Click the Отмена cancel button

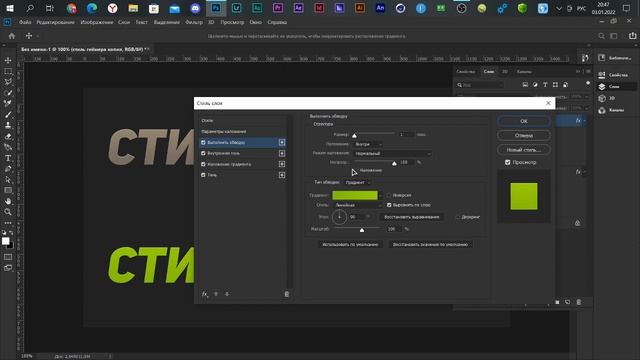pyautogui.click(x=524, y=135)
